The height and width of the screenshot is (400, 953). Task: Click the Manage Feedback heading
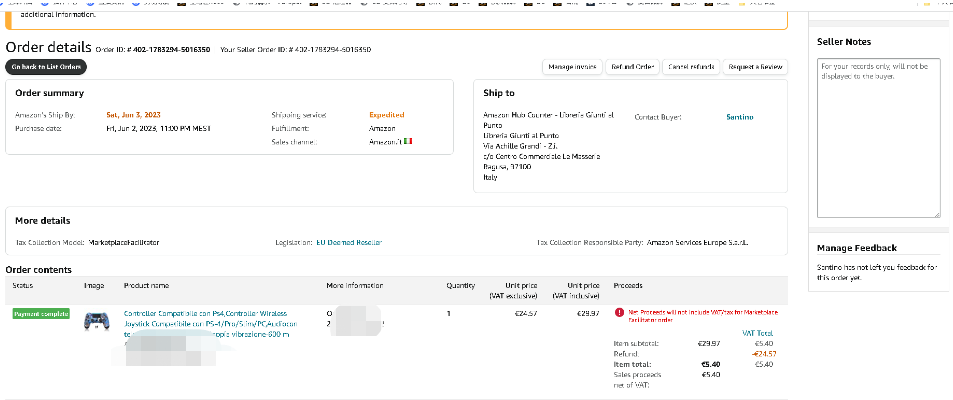tap(856, 247)
